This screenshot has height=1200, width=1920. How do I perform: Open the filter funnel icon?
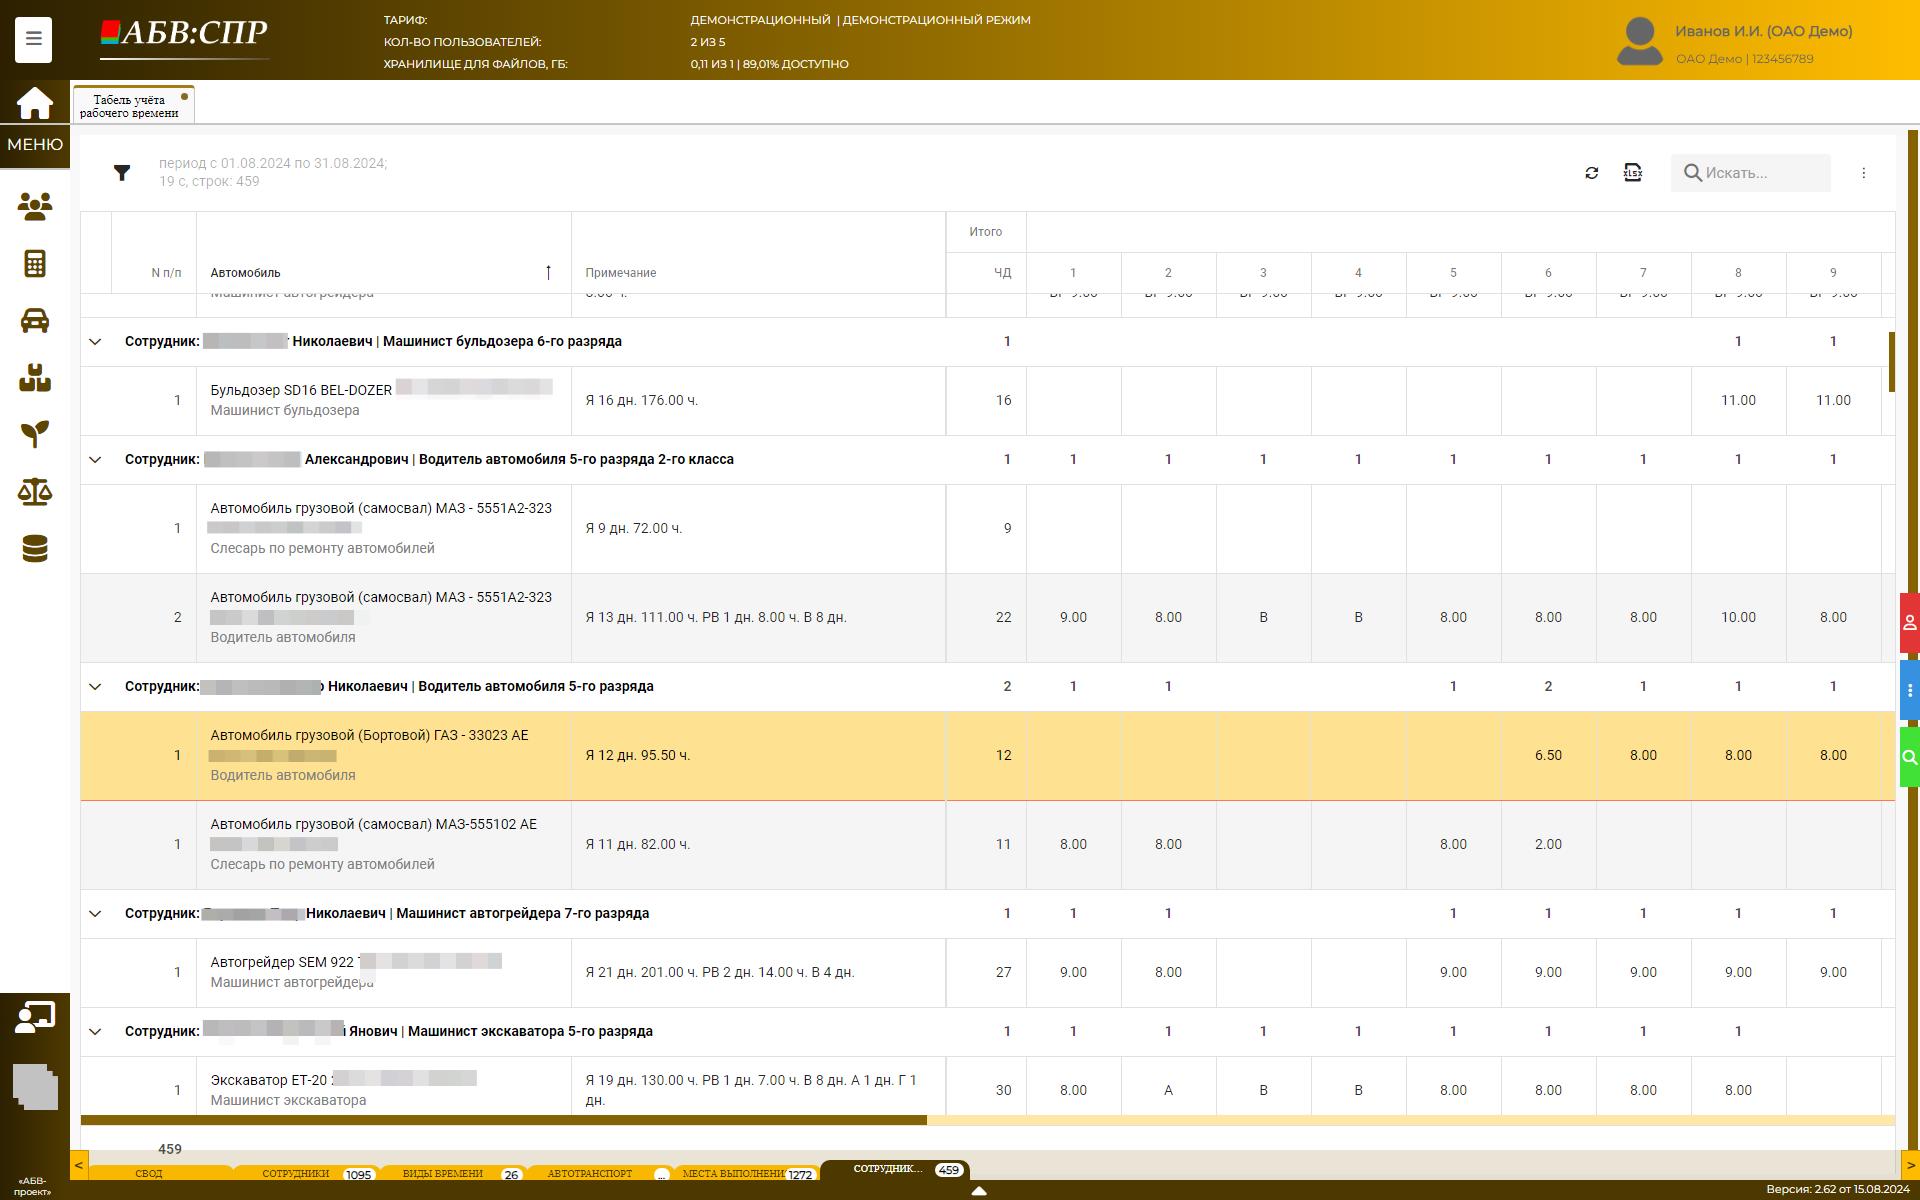click(x=122, y=173)
